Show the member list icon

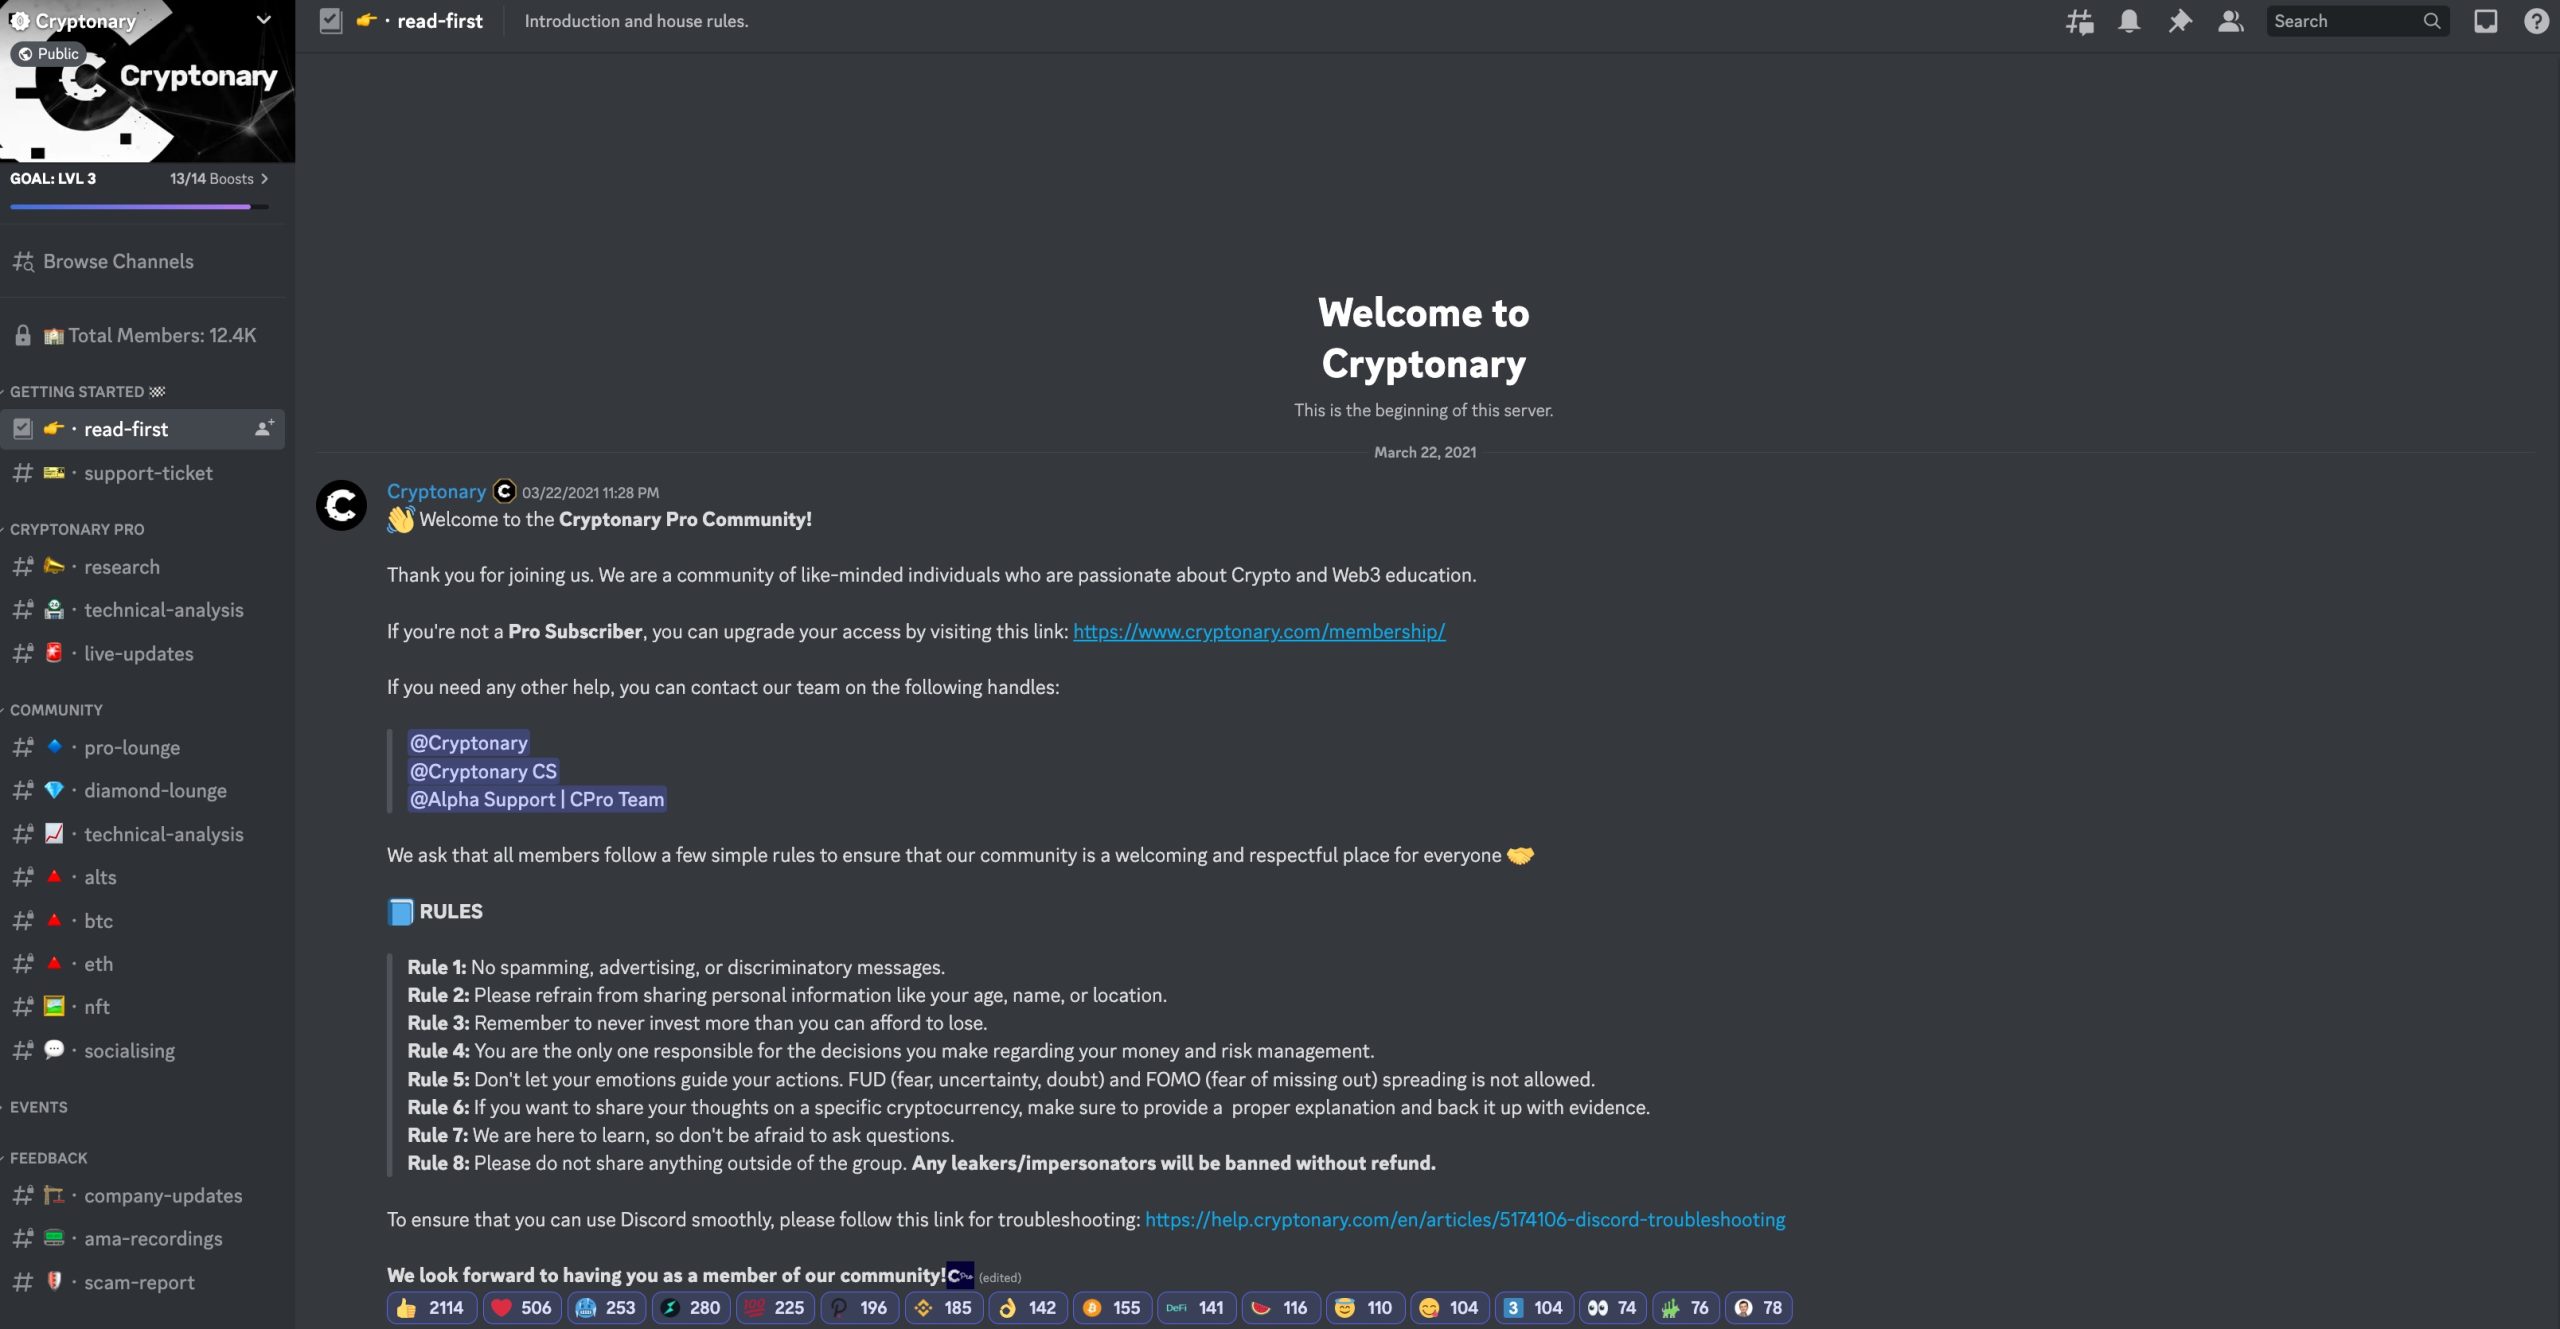[x=2229, y=20]
